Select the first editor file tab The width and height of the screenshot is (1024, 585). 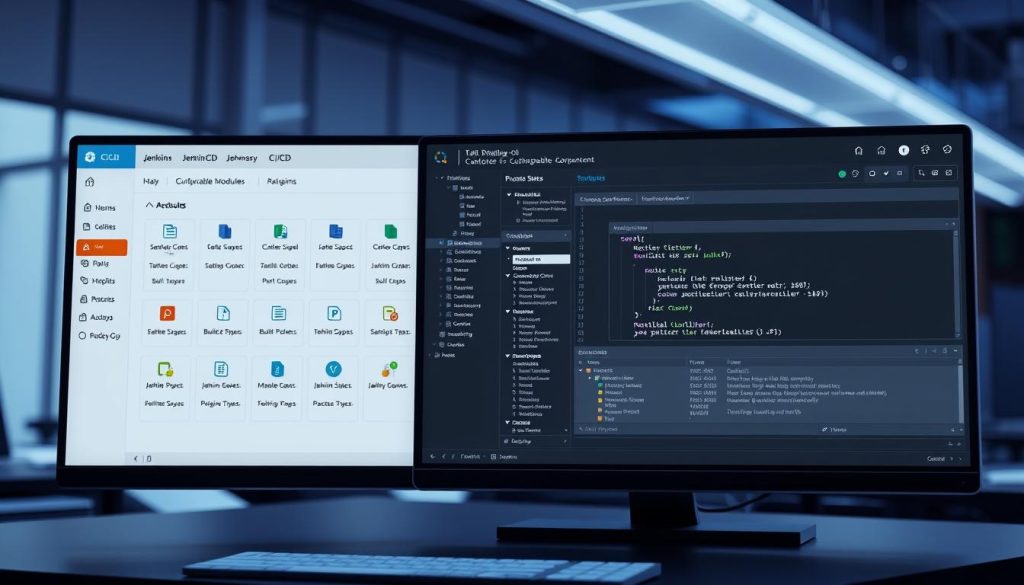(x=606, y=198)
